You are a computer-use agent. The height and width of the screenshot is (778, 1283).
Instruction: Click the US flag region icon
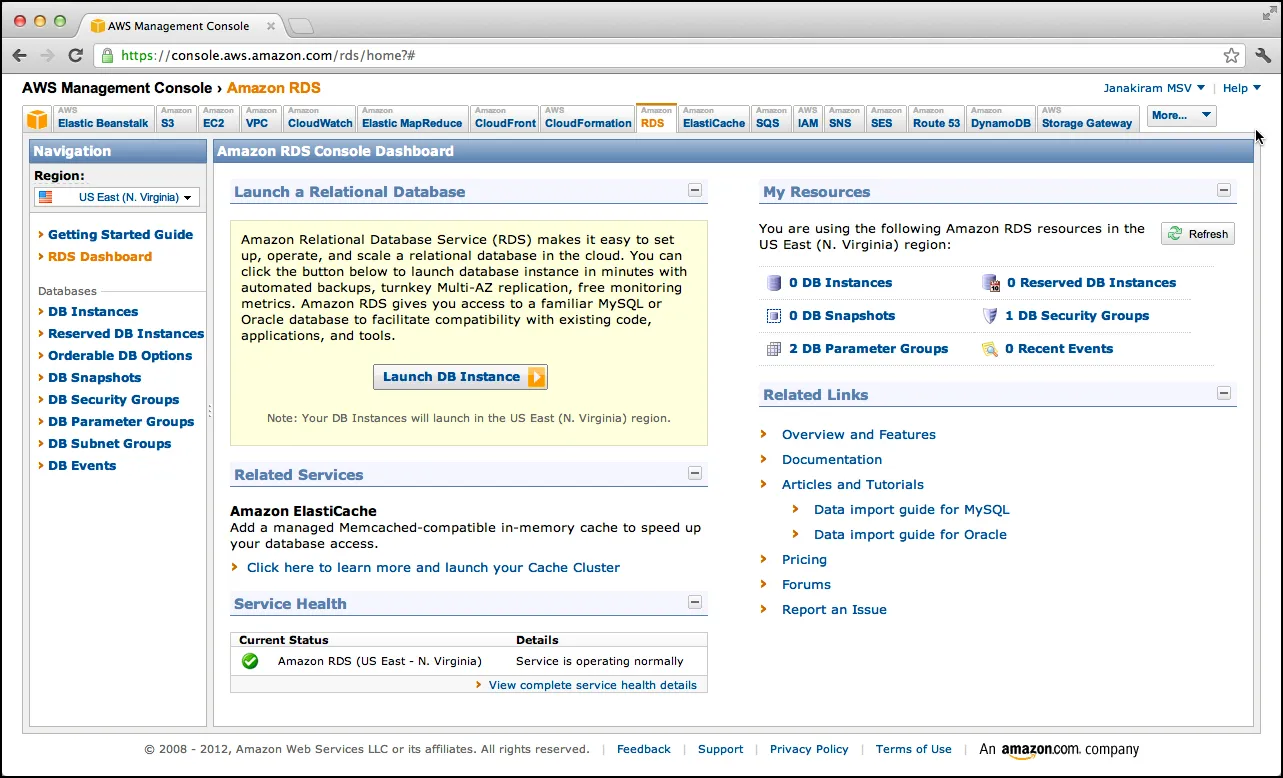click(x=46, y=198)
